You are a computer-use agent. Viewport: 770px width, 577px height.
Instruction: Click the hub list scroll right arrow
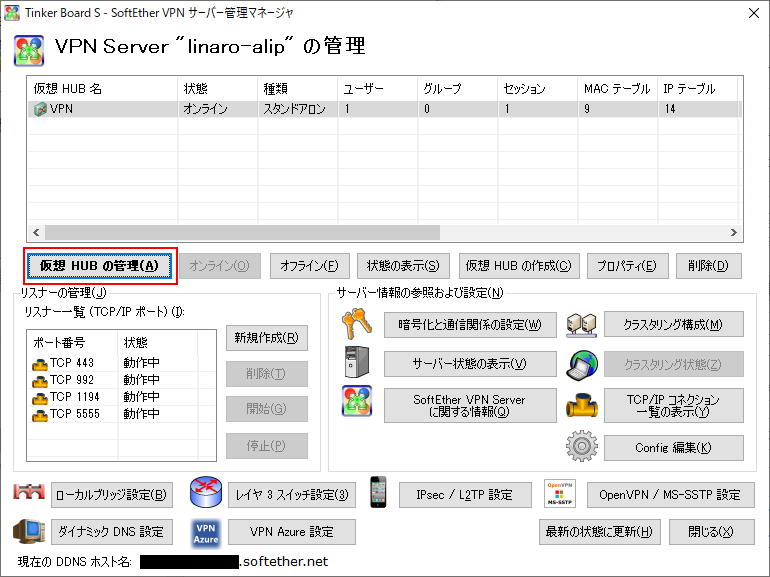pos(734,232)
